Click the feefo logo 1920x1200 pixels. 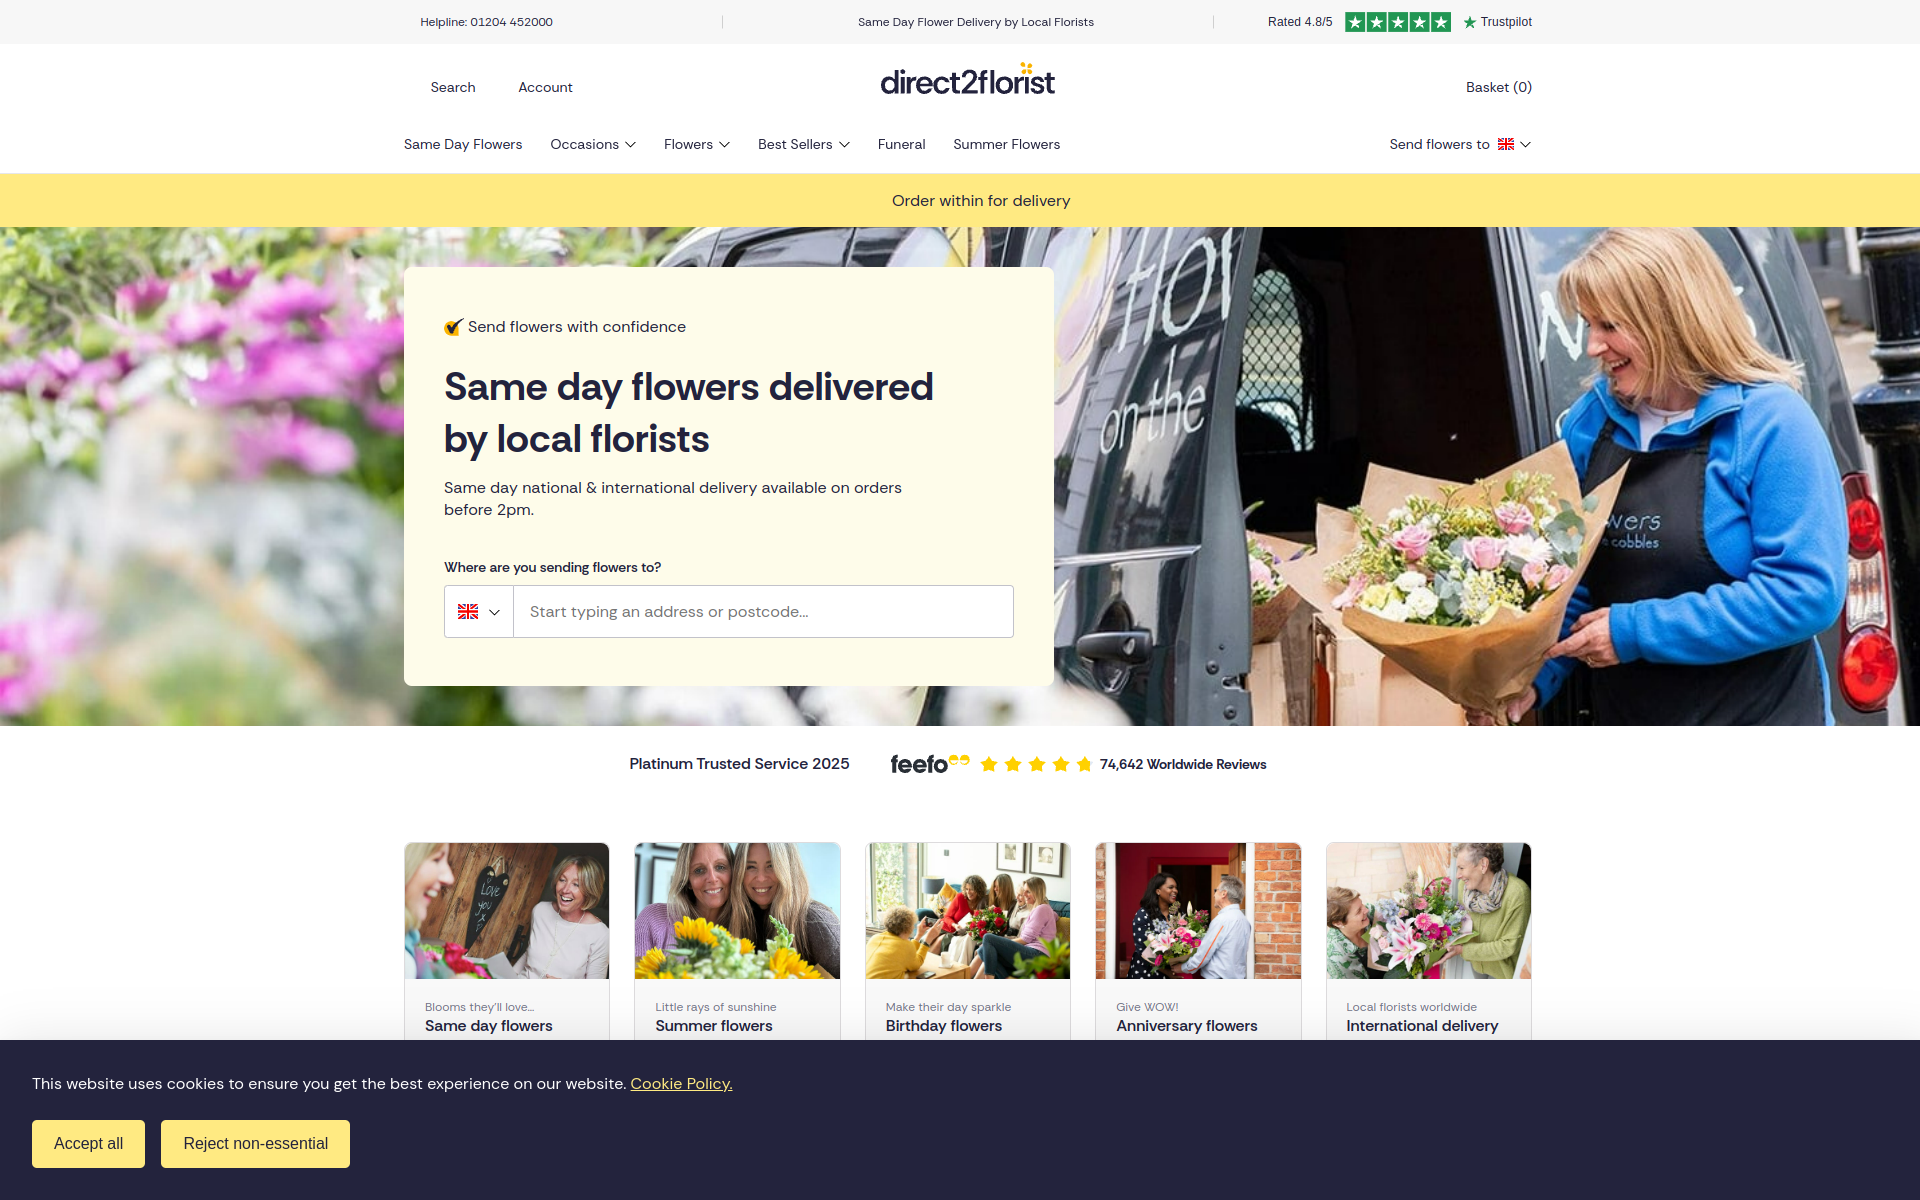(x=929, y=764)
